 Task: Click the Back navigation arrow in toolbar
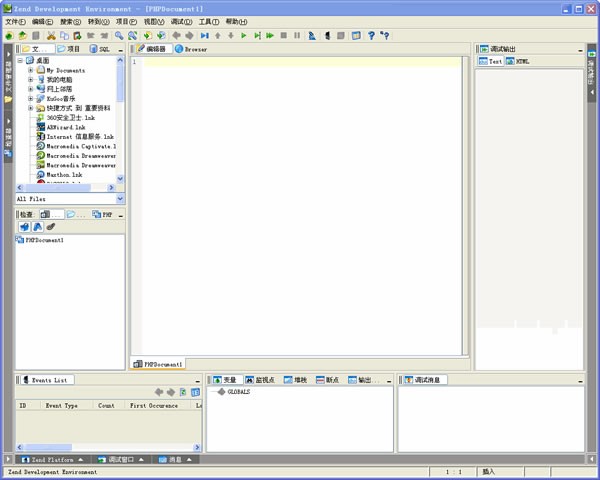pyautogui.click(x=176, y=36)
